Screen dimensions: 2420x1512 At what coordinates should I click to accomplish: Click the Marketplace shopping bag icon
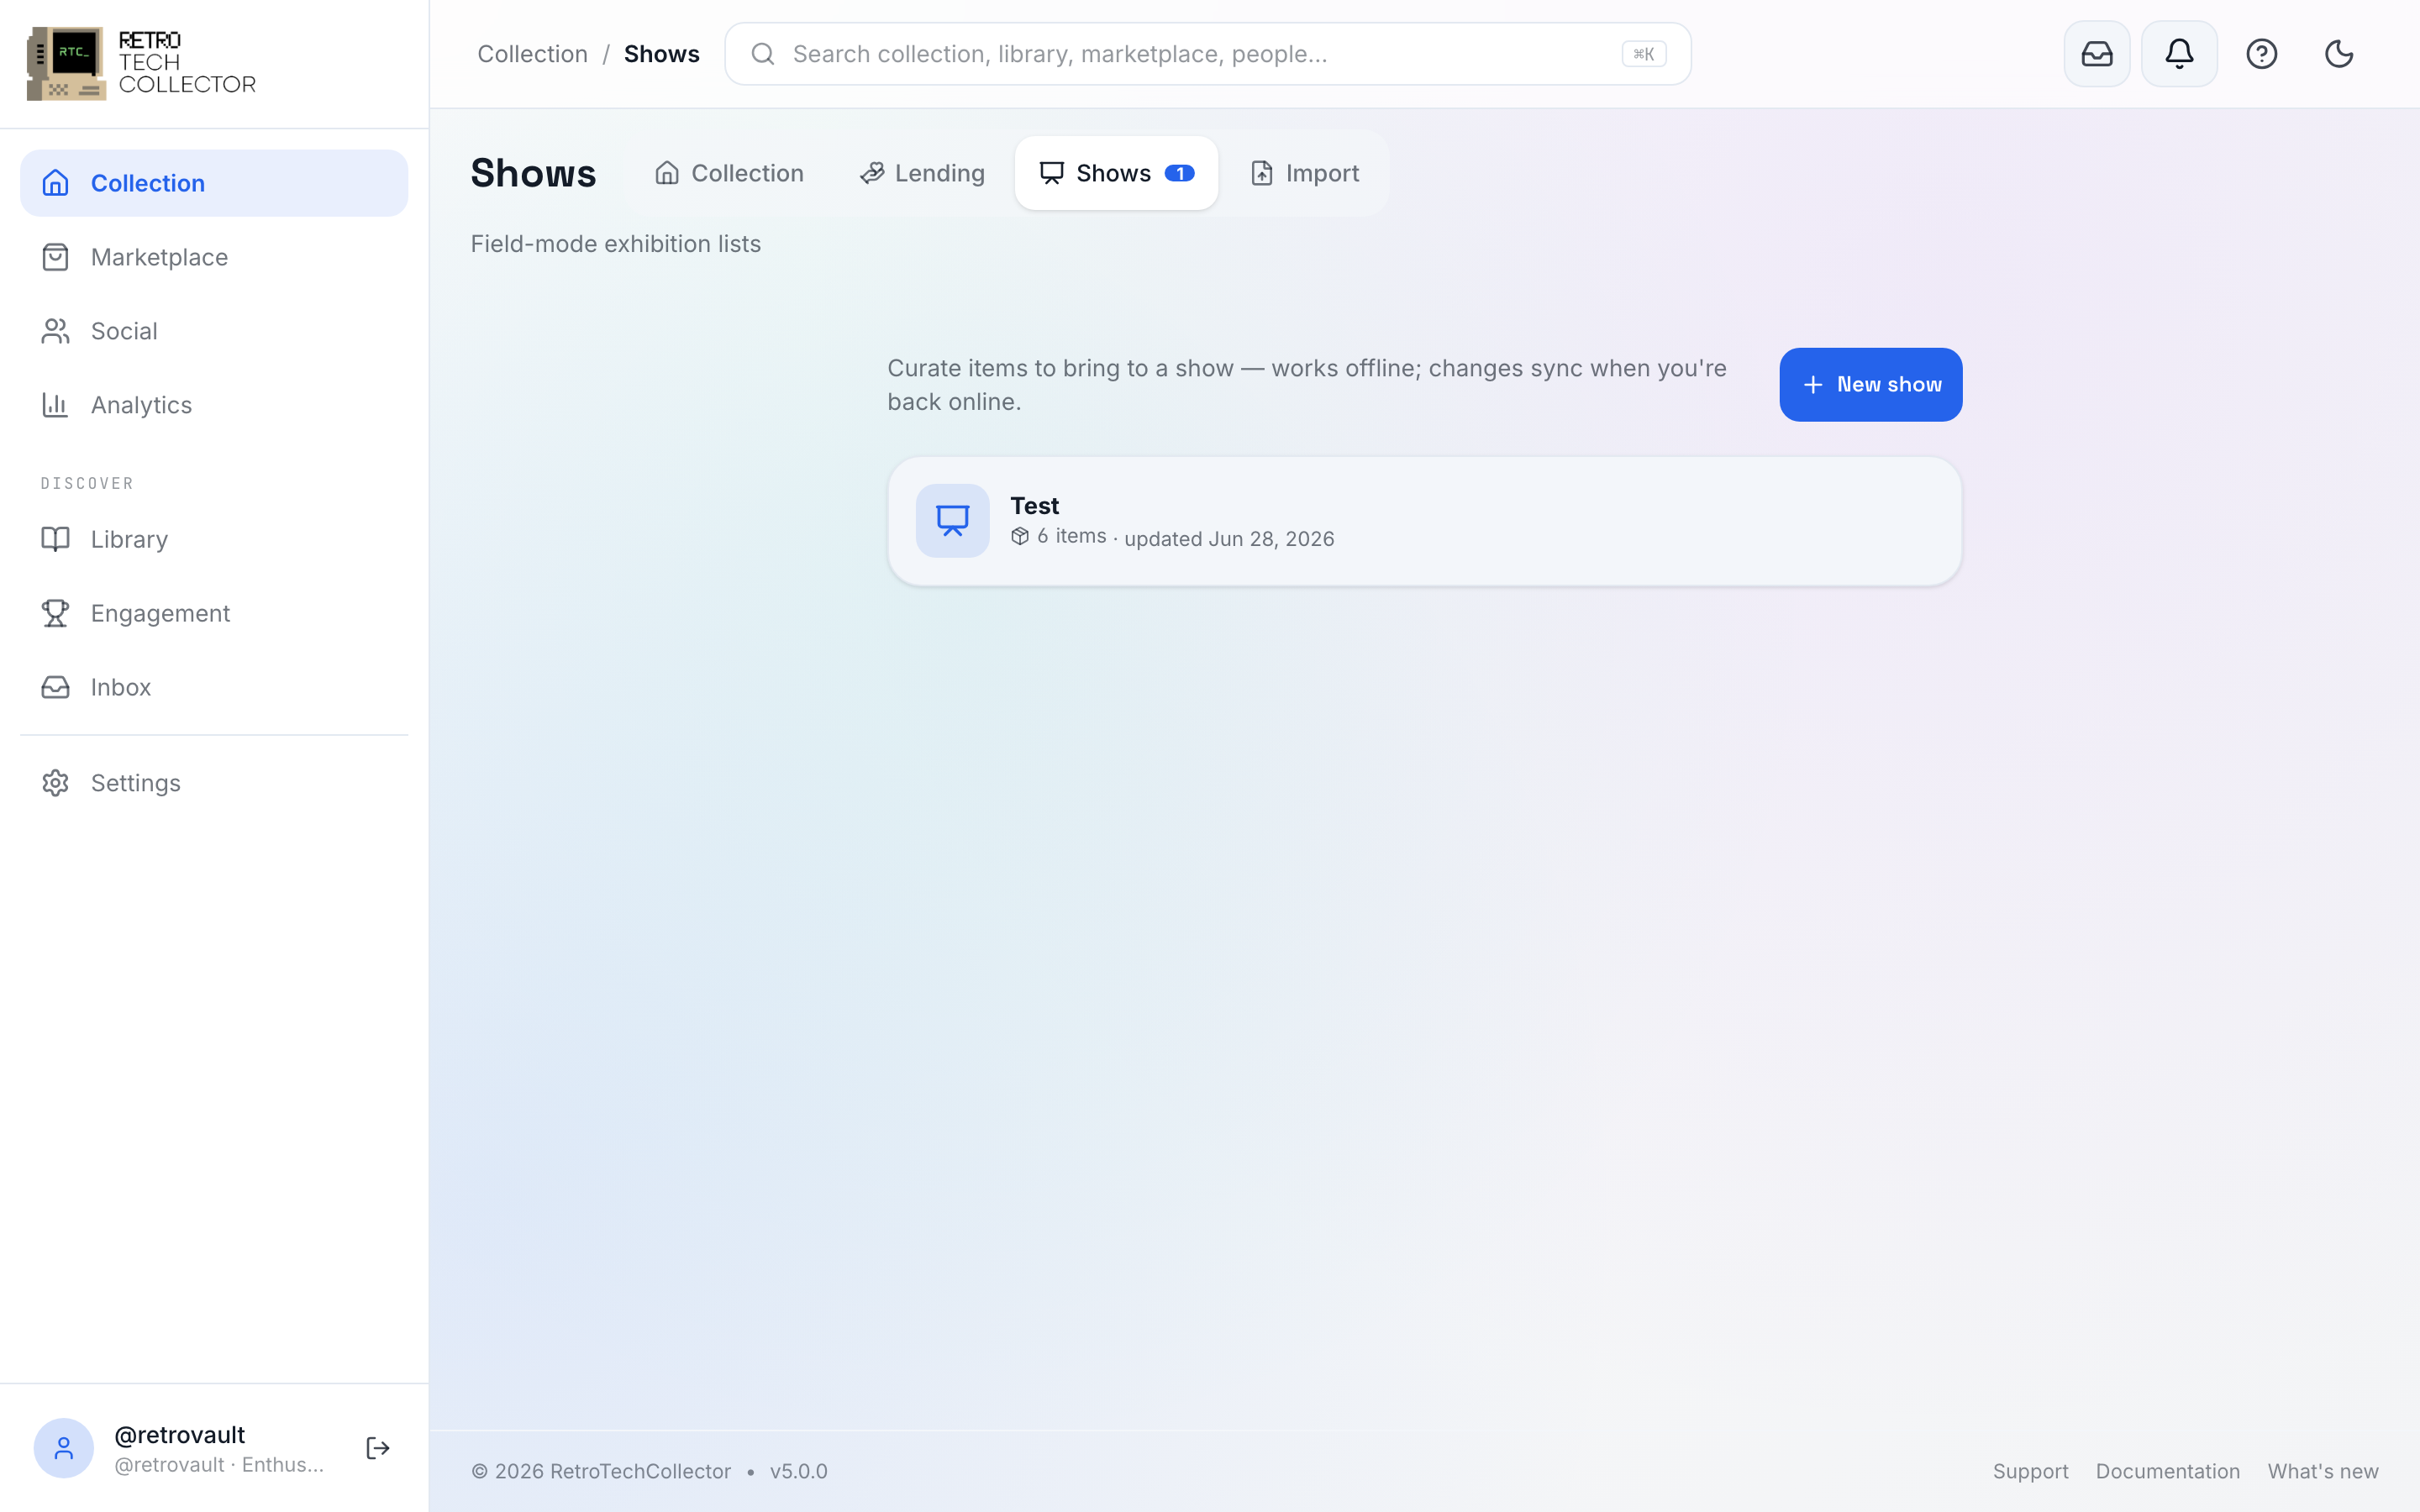tap(55, 257)
